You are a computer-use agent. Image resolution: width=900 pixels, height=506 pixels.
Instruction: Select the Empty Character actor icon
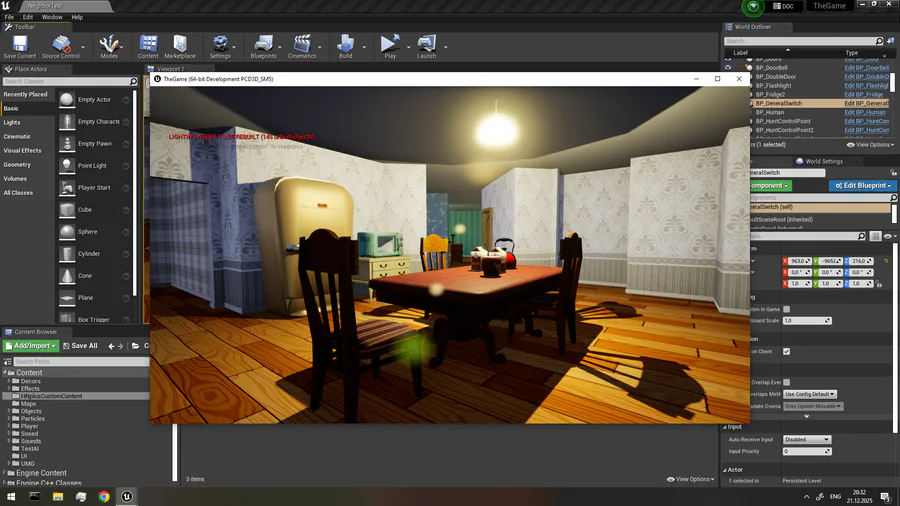(x=67, y=122)
